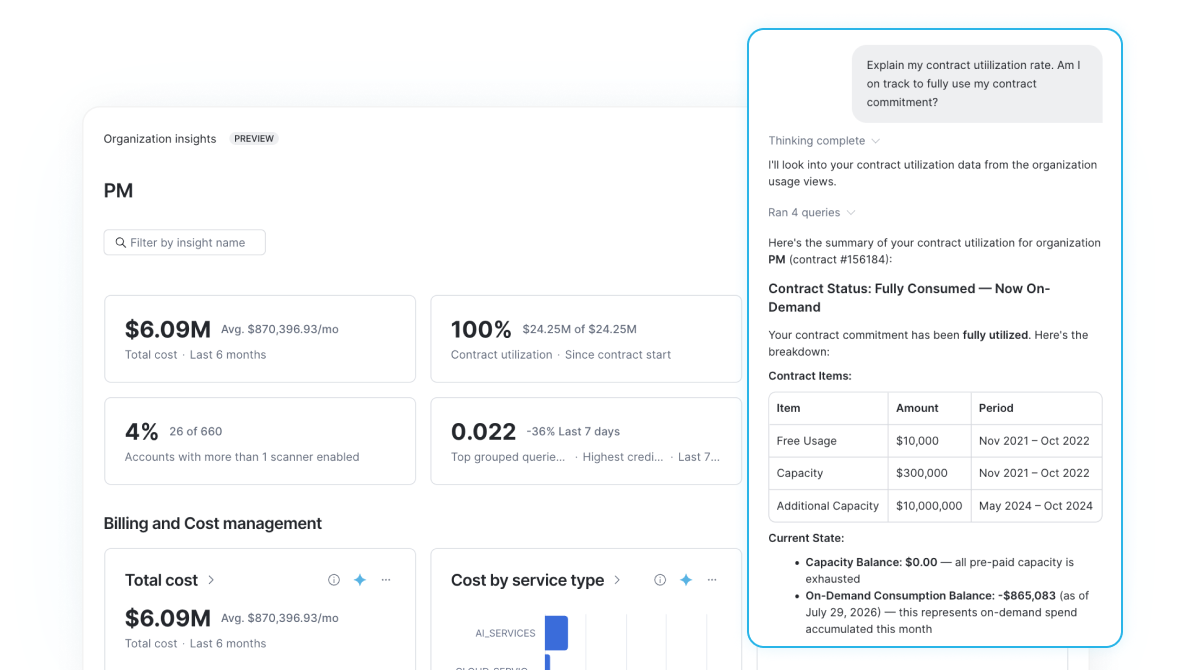The height and width of the screenshot is (670, 1200).
Task: Click the Contract Status heading in chat
Action: (909, 298)
